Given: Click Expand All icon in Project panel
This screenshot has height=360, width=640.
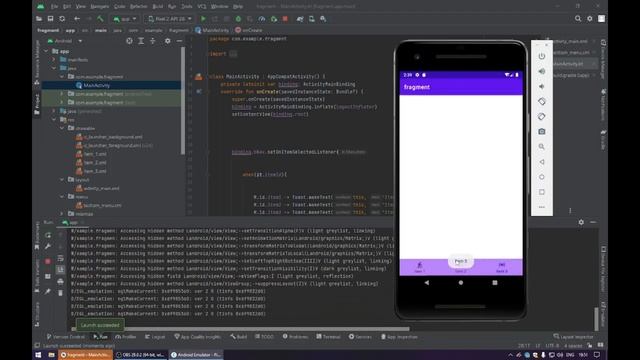Looking at the screenshot, I should click(x=141, y=41).
